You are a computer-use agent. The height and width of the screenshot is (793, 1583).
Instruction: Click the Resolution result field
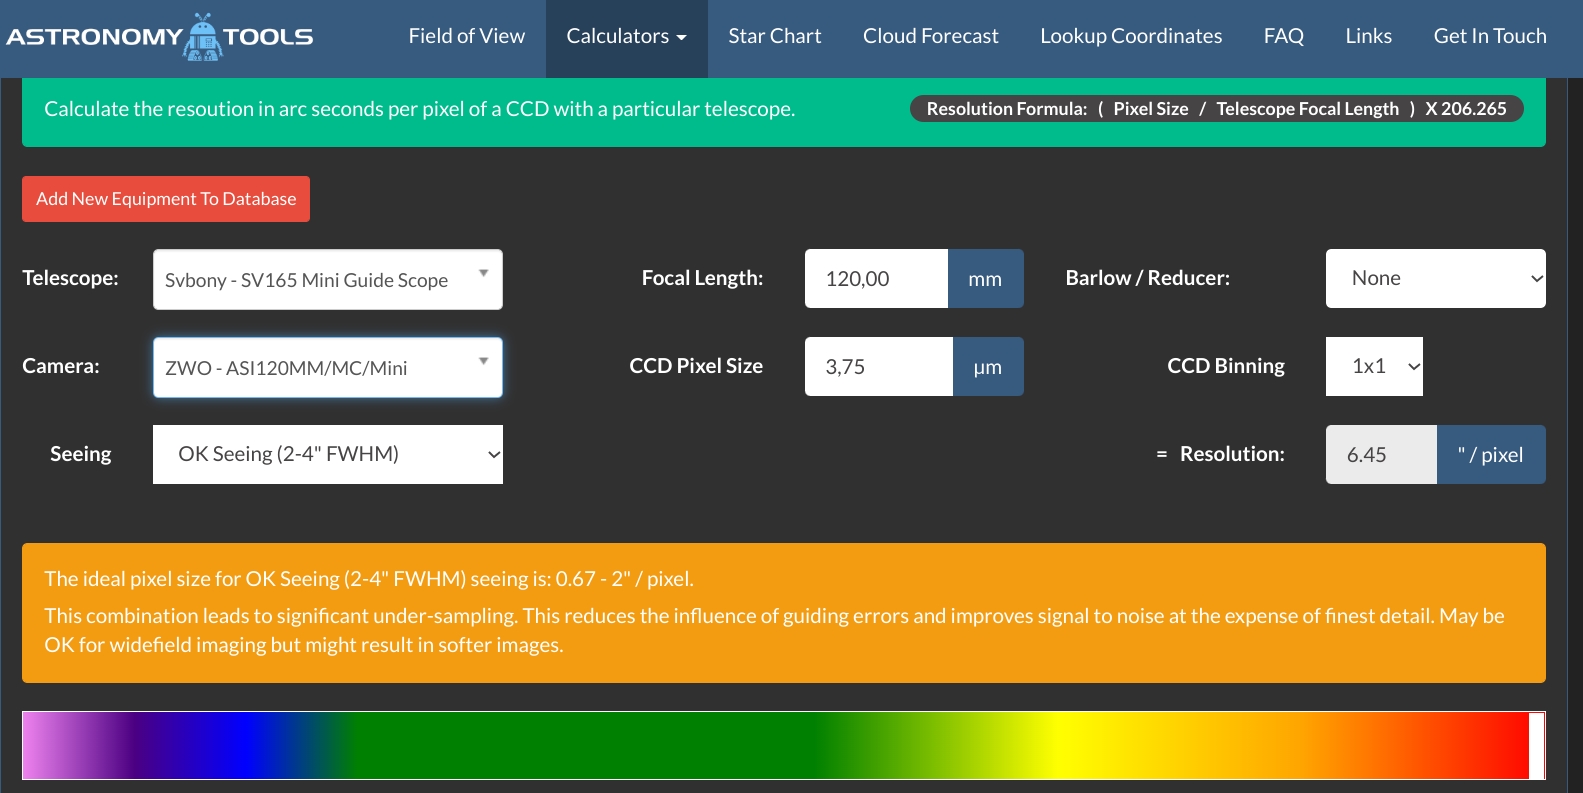pos(1380,455)
